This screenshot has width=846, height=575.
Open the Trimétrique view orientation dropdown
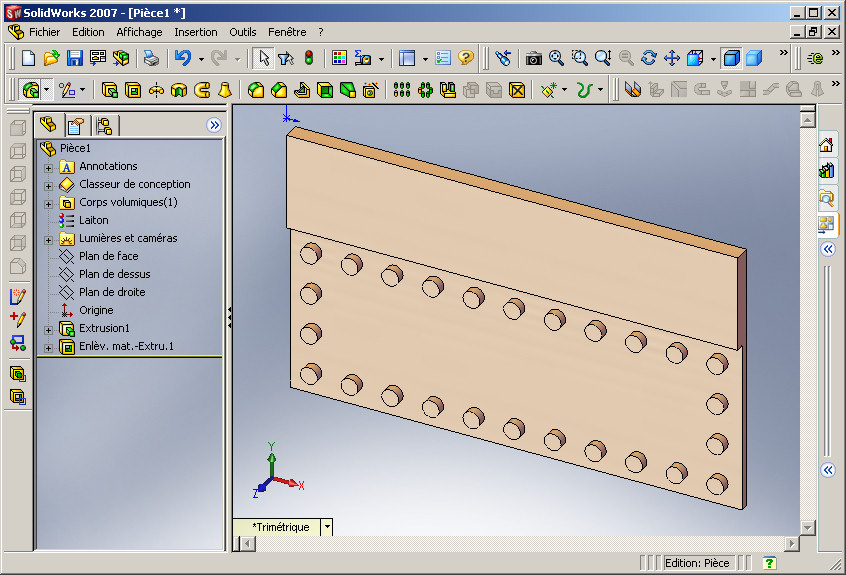[327, 527]
